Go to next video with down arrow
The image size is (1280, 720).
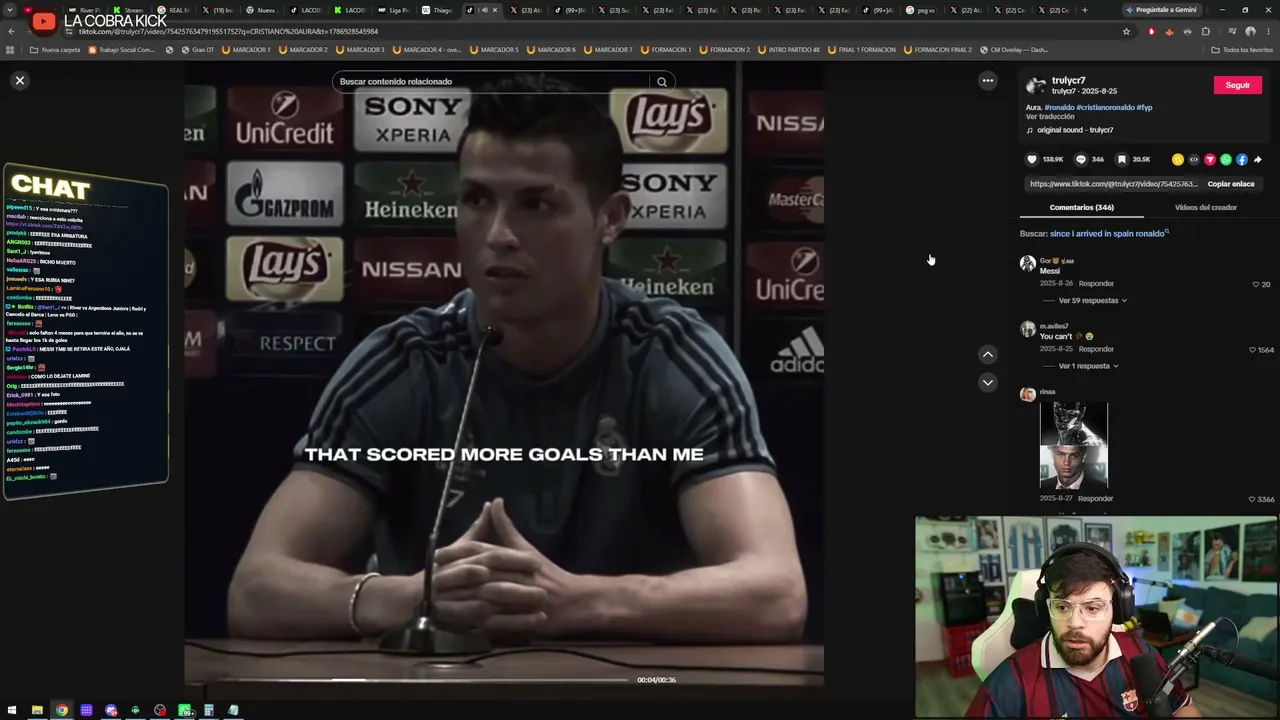[x=988, y=382]
